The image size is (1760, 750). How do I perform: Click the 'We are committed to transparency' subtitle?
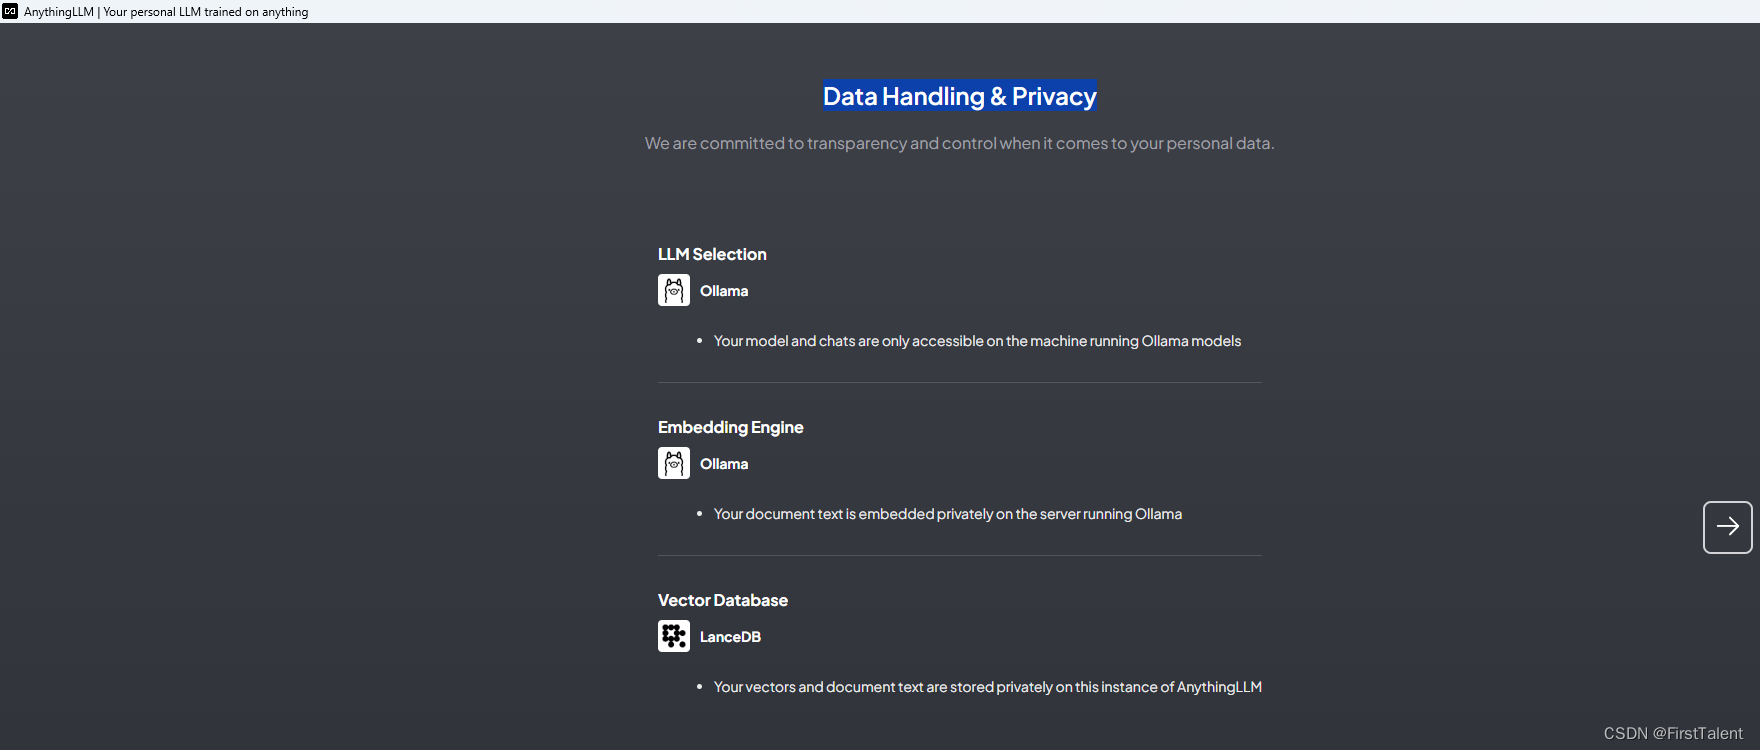960,143
